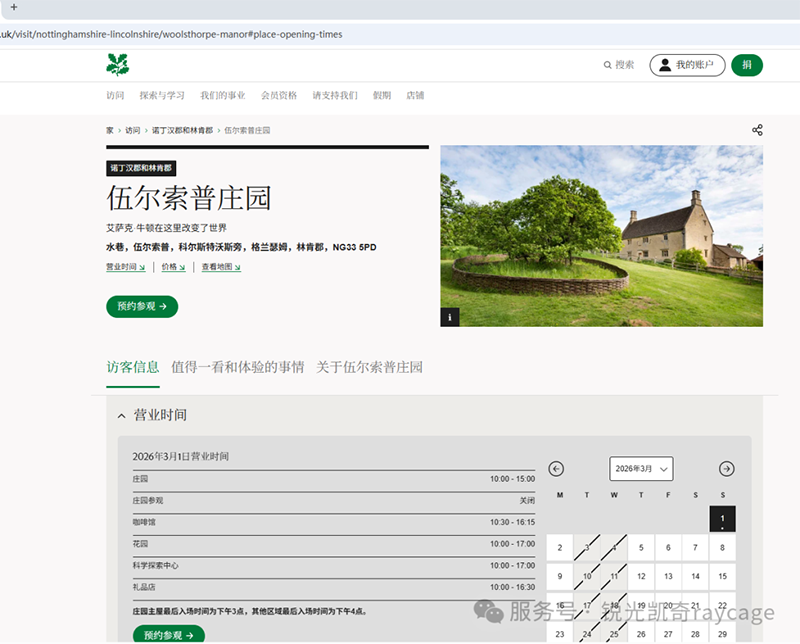This screenshot has height=644, width=800.
Task: Click the green 预约参观 button
Action: (x=141, y=307)
